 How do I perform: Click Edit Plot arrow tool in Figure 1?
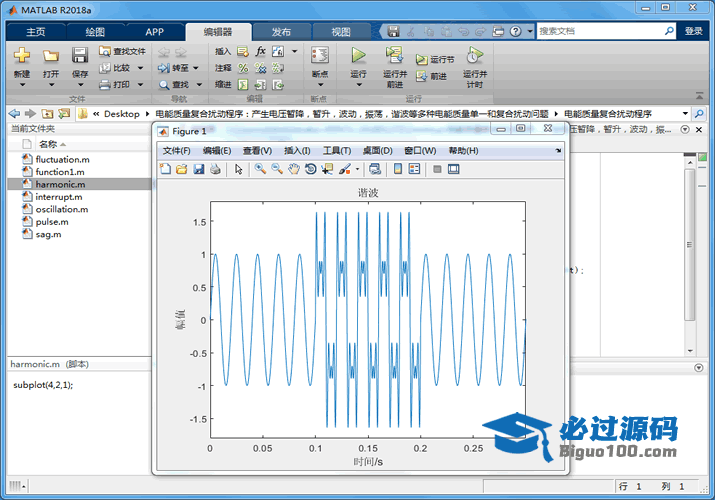pyautogui.click(x=238, y=169)
